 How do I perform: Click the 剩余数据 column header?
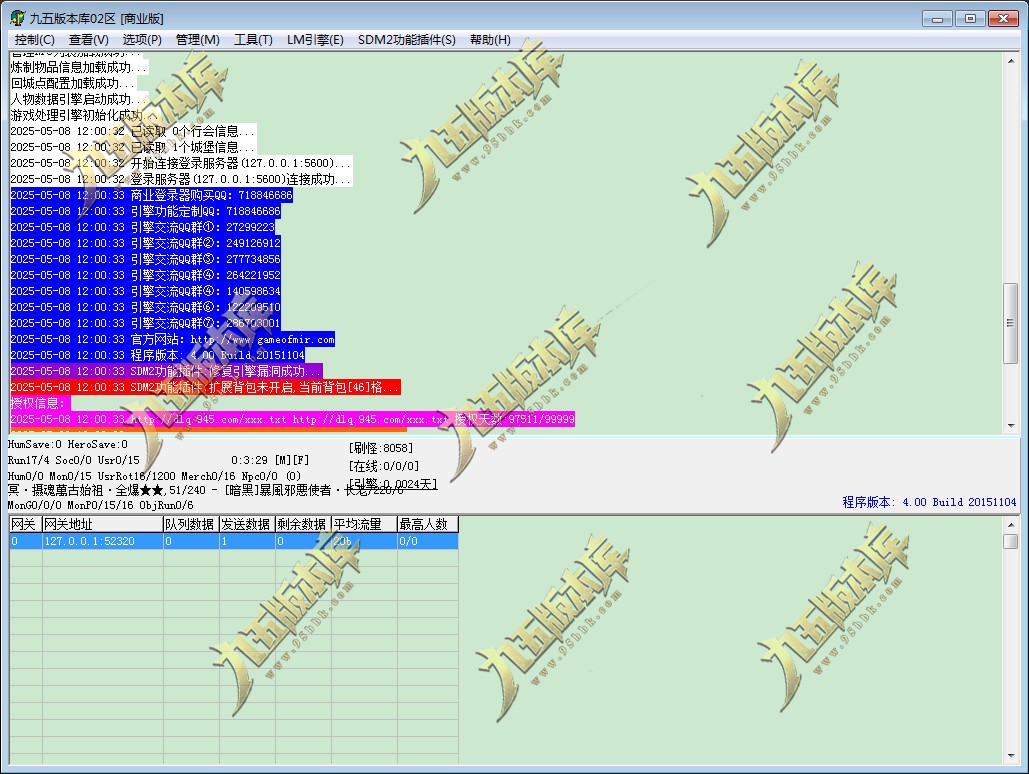pyautogui.click(x=303, y=524)
